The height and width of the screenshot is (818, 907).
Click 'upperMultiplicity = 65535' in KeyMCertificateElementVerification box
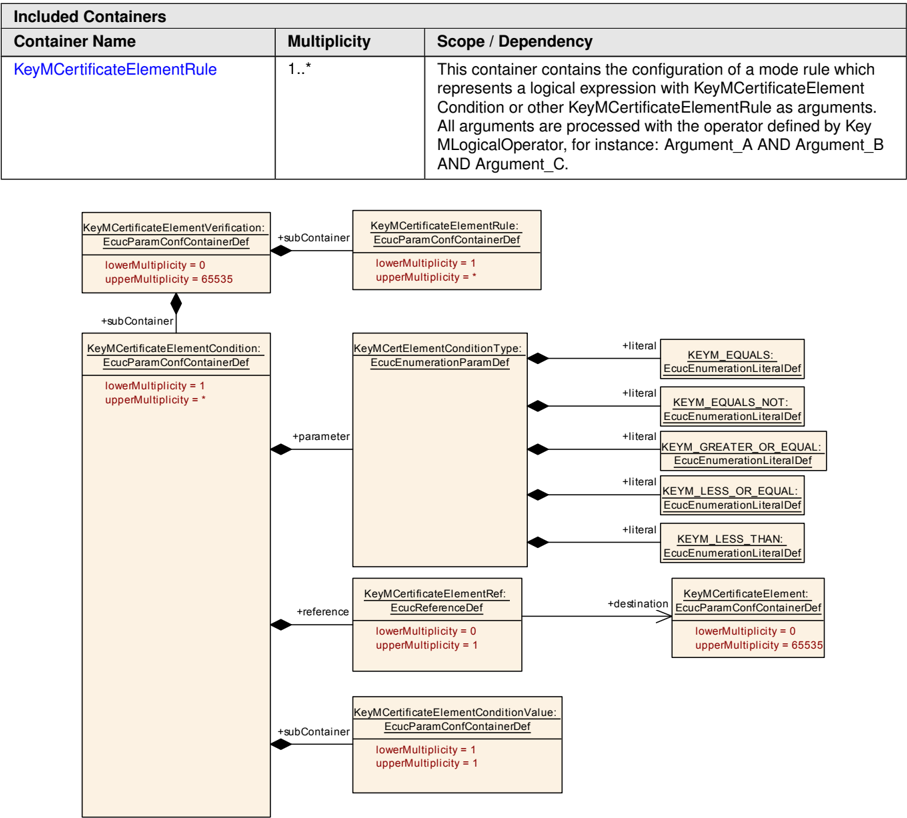pos(169,279)
